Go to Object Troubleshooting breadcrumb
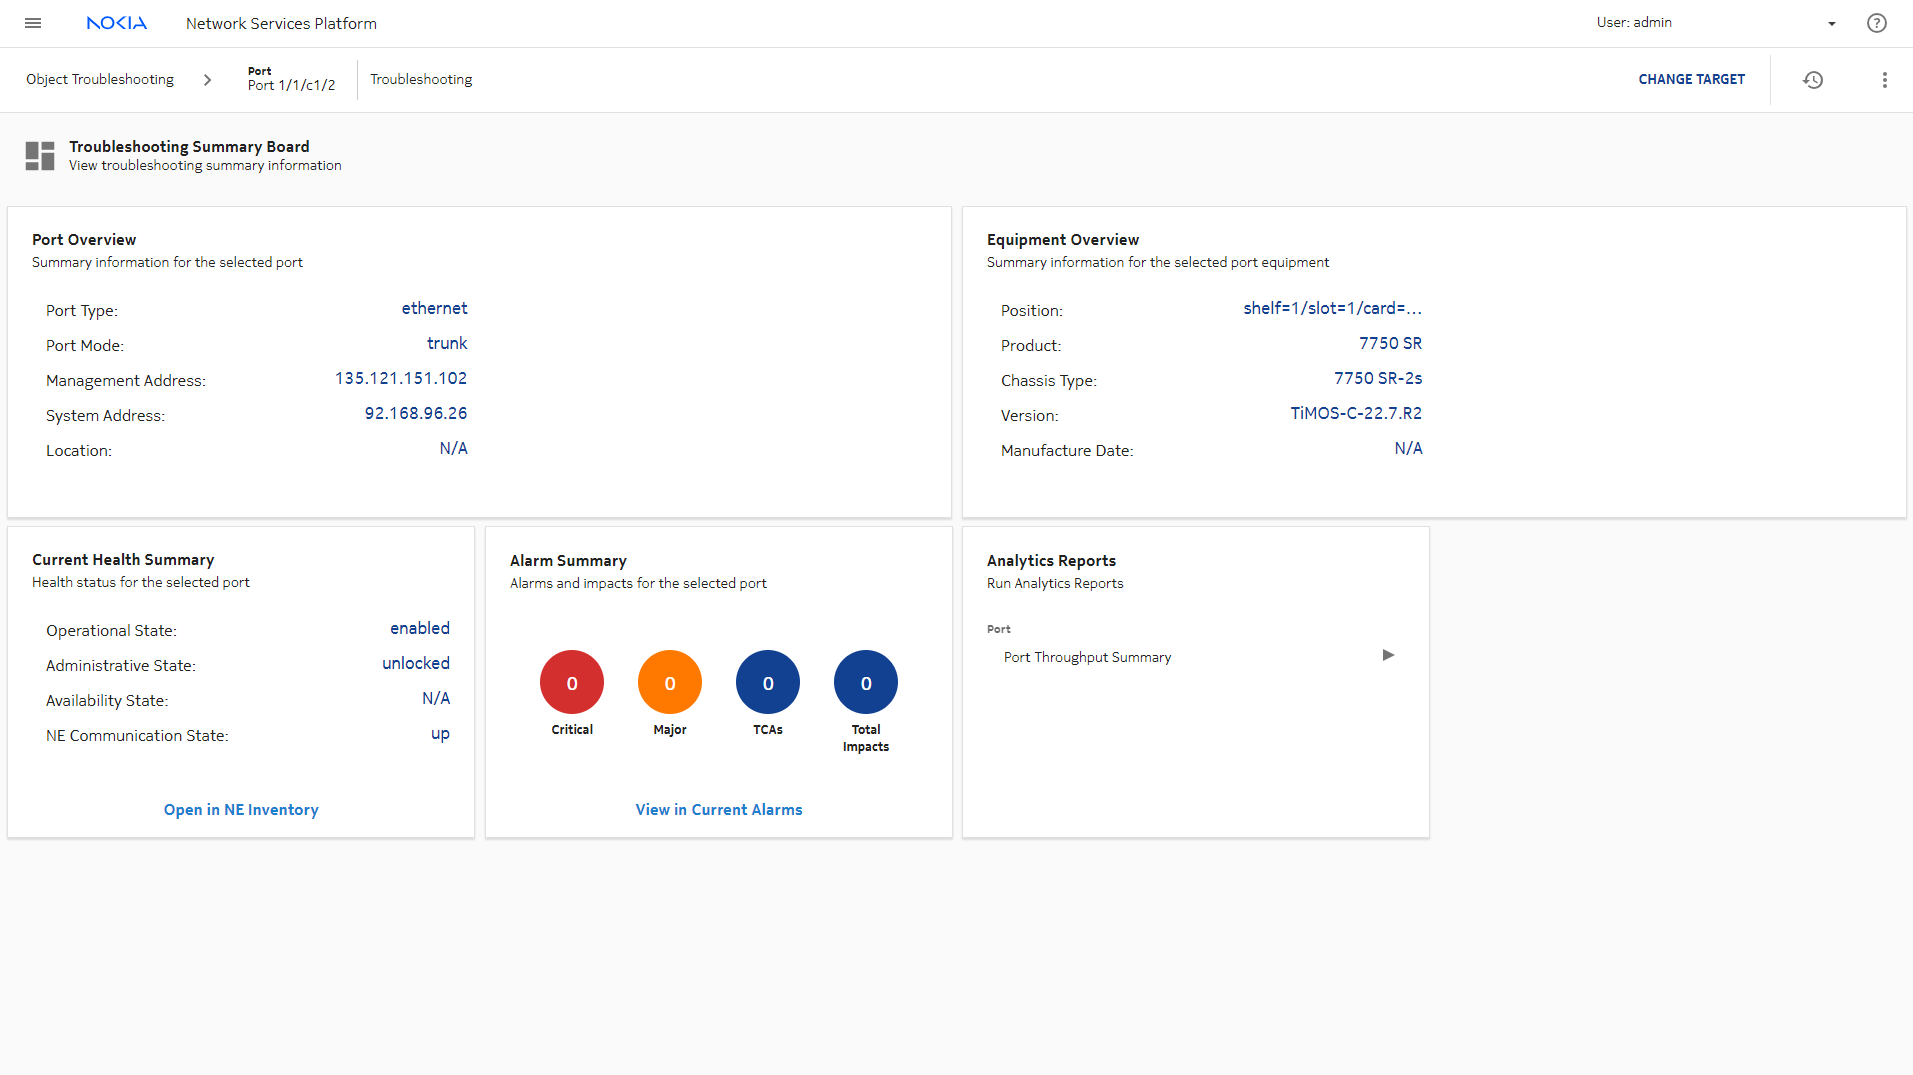 100,80
